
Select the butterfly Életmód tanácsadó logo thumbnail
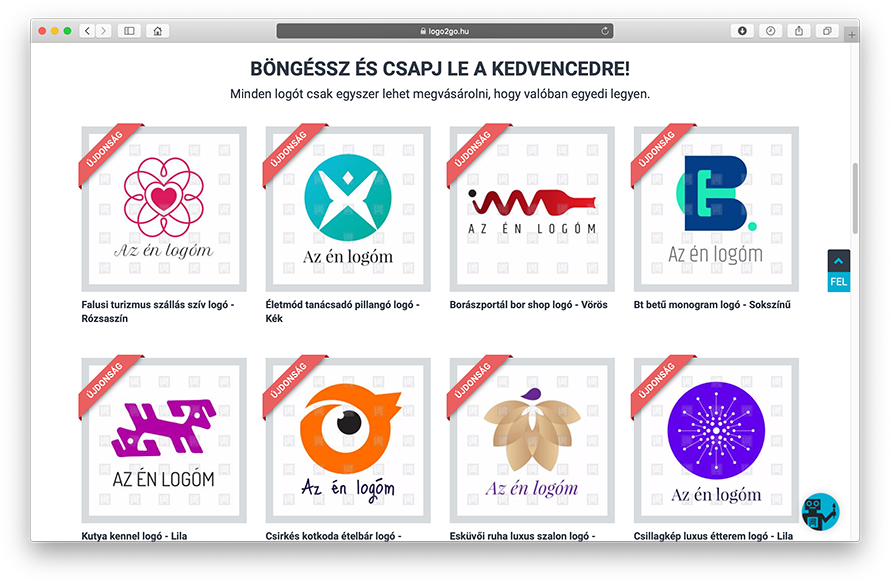pos(348,209)
